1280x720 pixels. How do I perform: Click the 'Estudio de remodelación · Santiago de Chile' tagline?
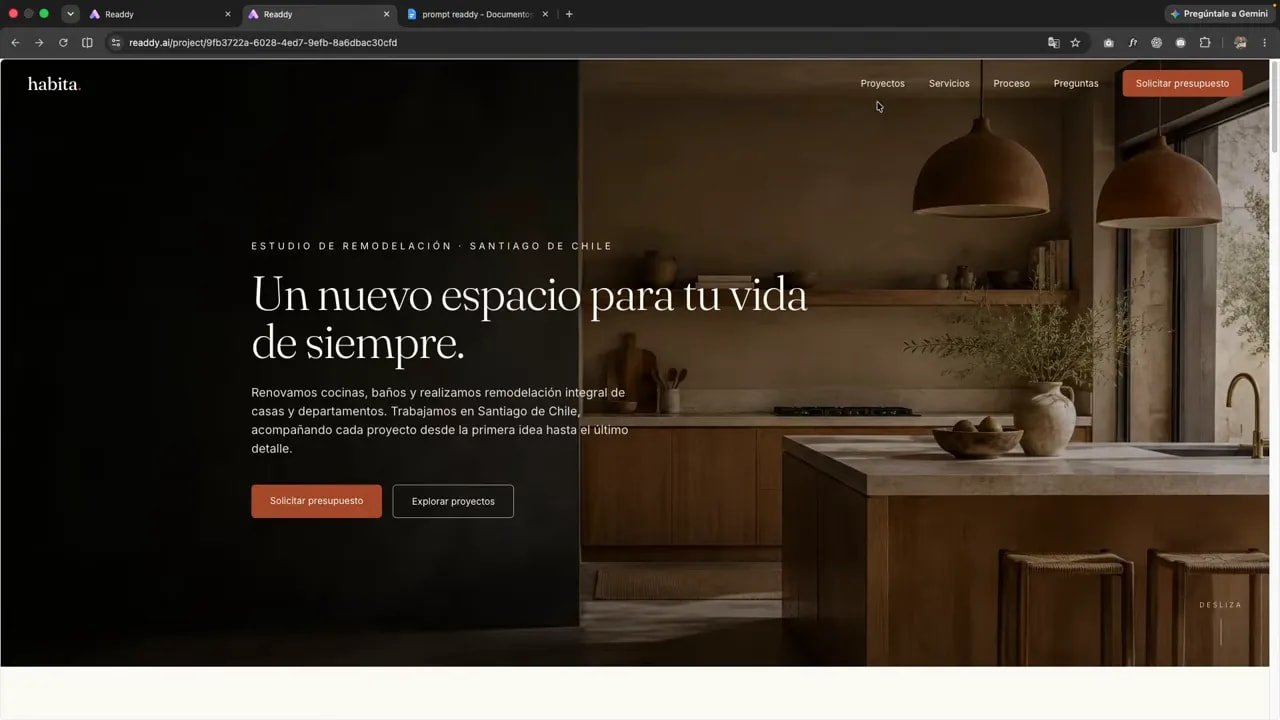tap(431, 246)
